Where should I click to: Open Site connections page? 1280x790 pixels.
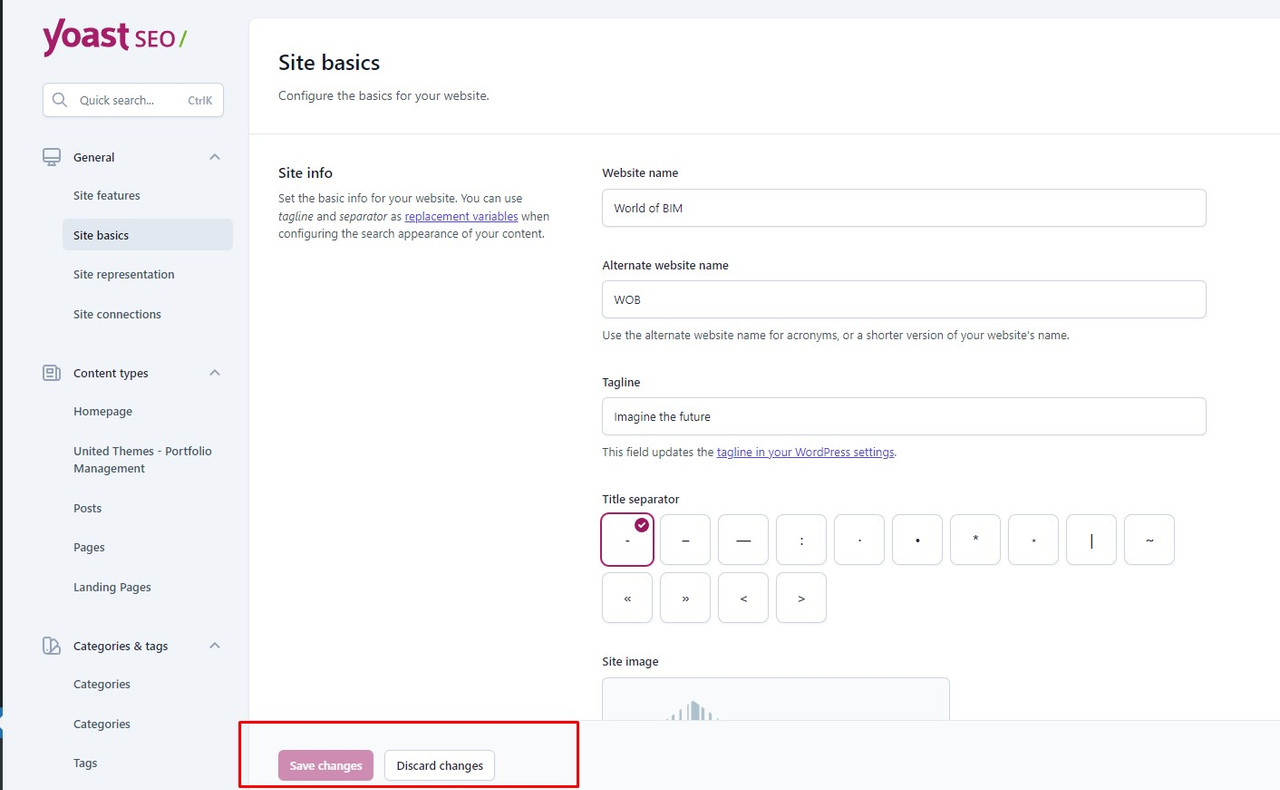(117, 314)
